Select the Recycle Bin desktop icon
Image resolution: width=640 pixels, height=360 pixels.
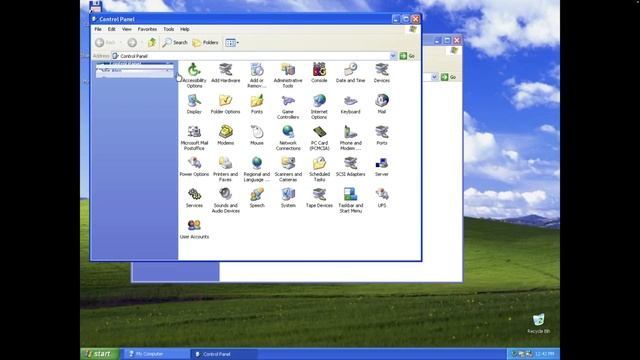pos(538,324)
